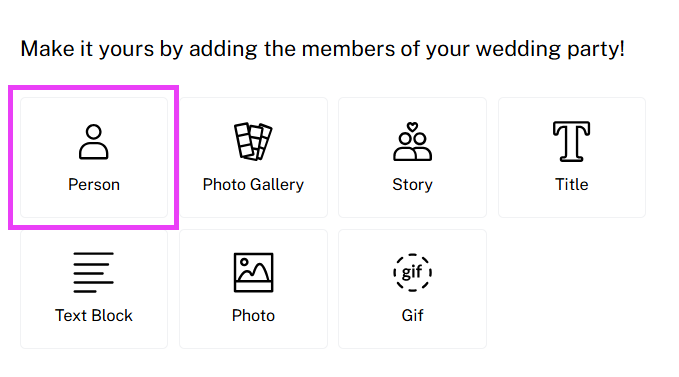This screenshot has height=377, width=679.
Task: Click the Person silhouette icon
Action: pos(94,142)
